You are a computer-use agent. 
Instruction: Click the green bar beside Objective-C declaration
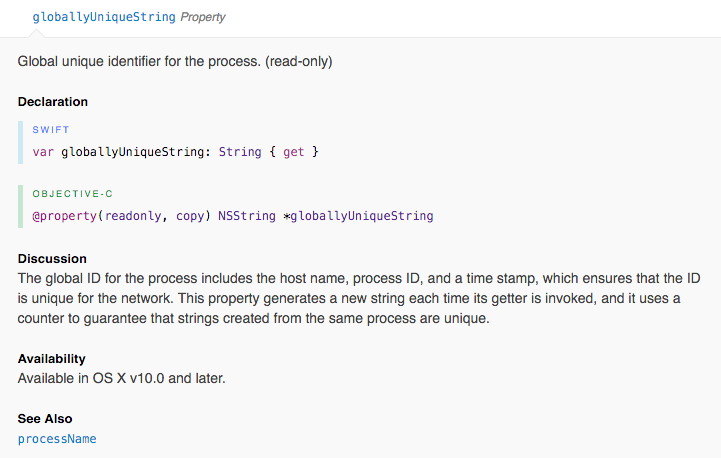click(20, 206)
